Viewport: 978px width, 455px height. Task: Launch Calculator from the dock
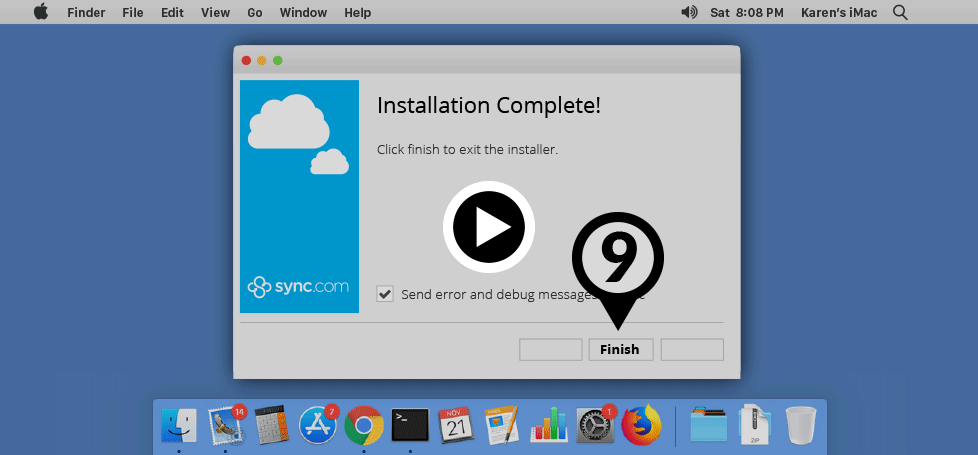[272, 425]
